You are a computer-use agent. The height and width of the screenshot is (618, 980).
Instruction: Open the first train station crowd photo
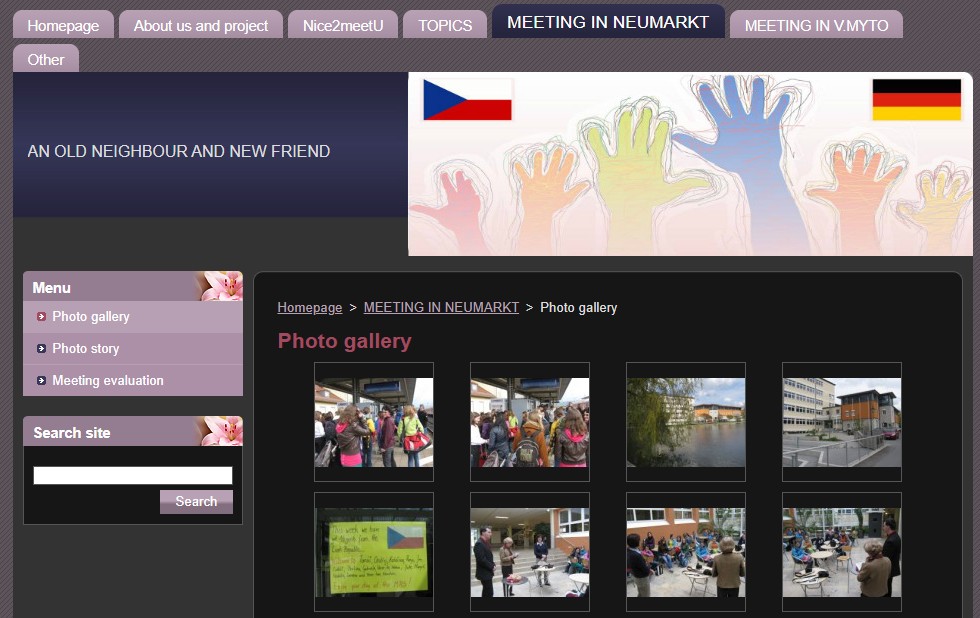374,422
